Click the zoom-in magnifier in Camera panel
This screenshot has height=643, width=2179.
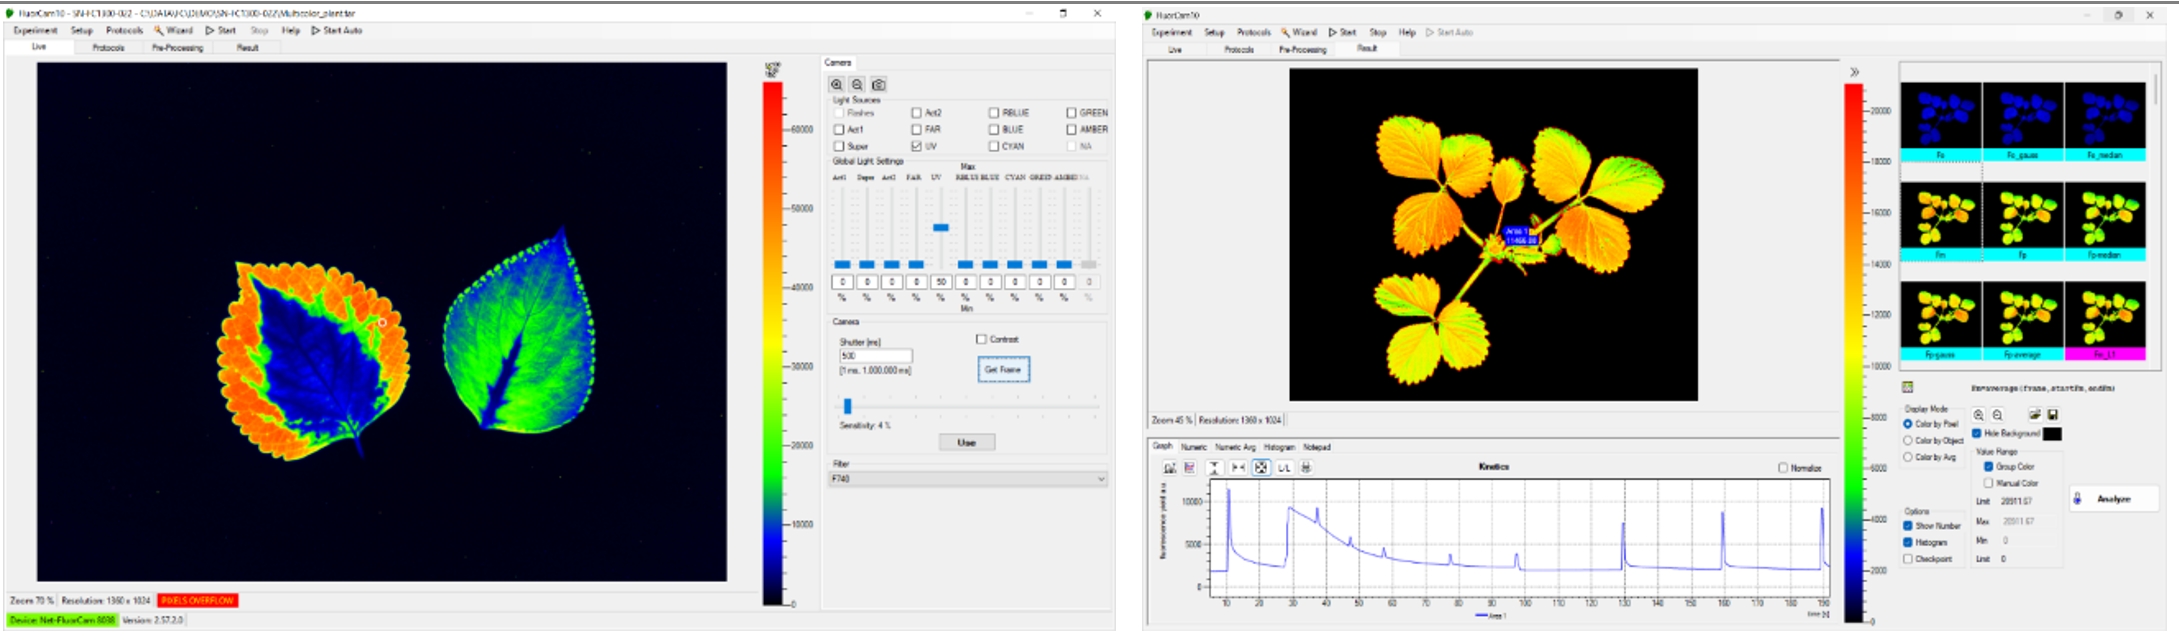[x=837, y=85]
